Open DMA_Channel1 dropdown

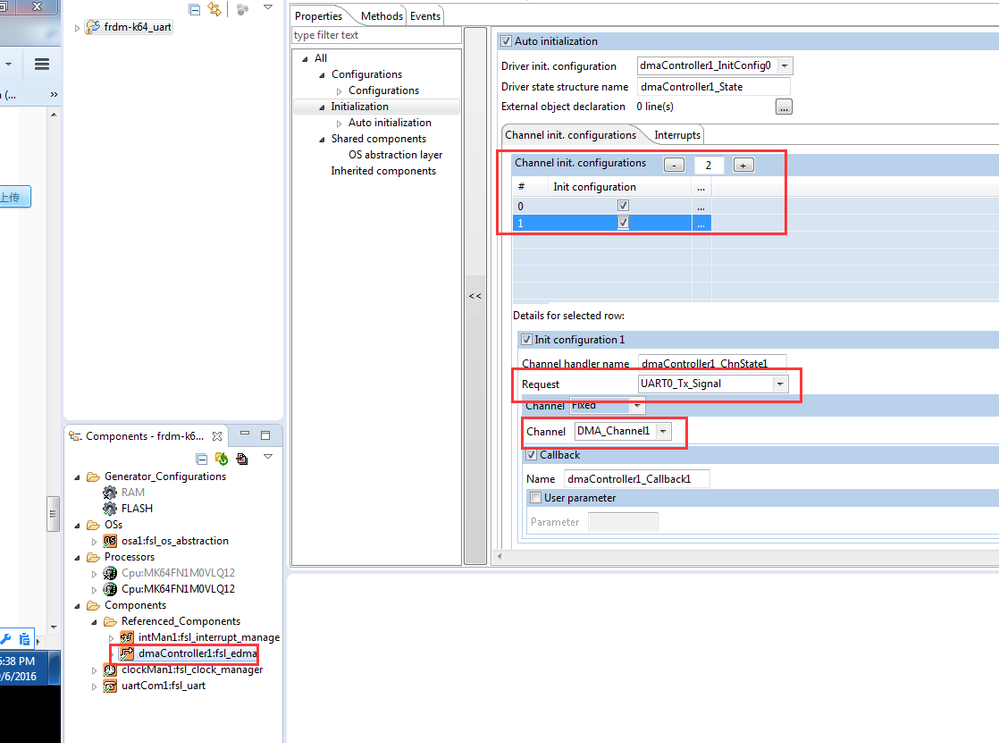(663, 431)
